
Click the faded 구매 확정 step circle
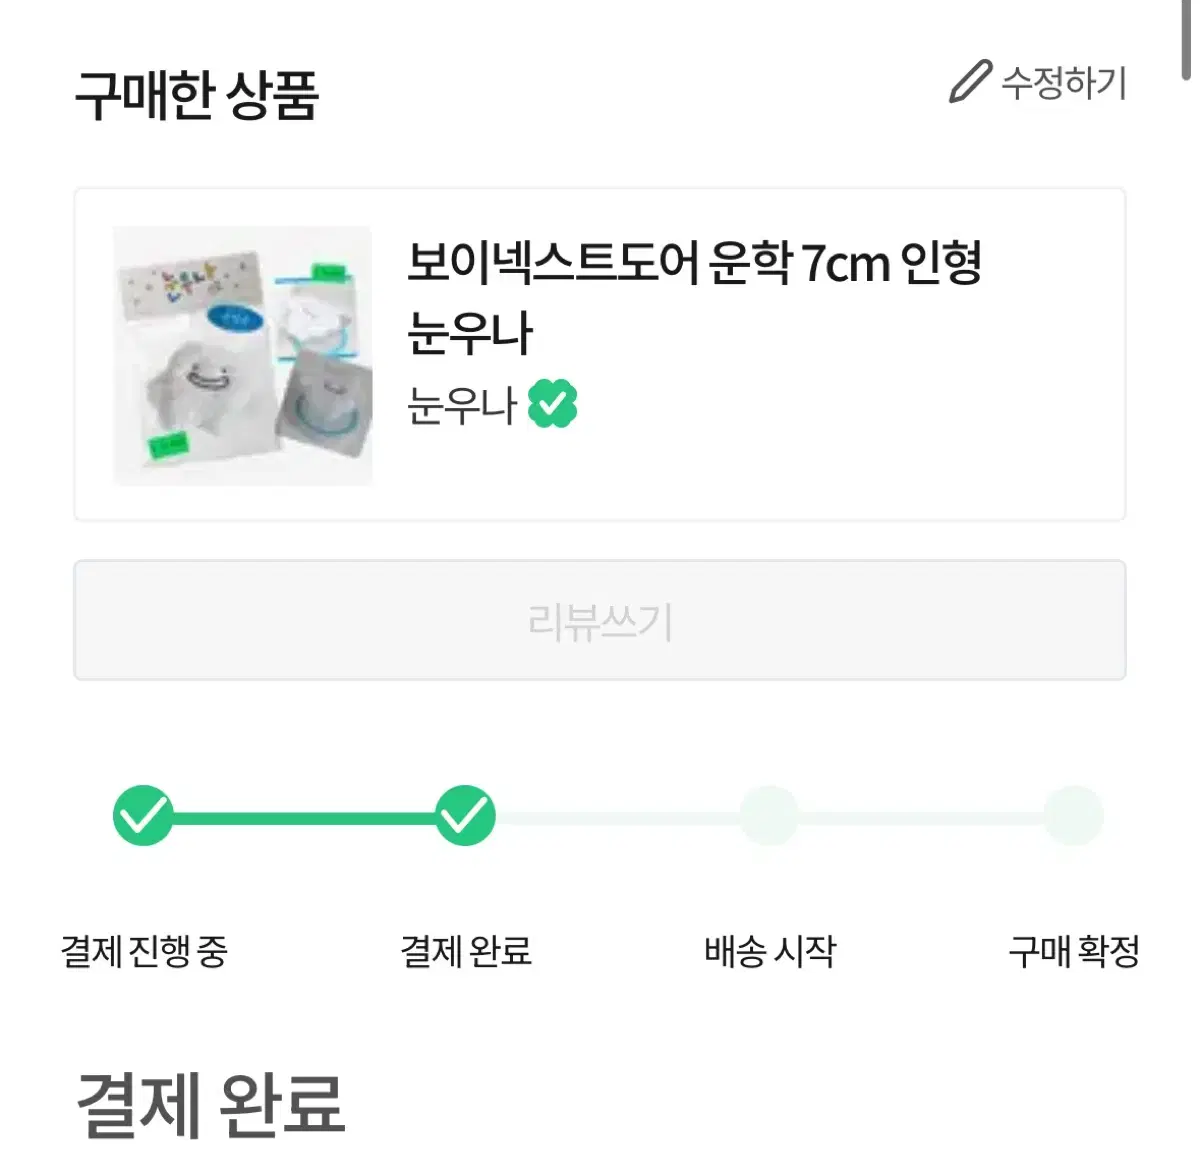point(1073,816)
